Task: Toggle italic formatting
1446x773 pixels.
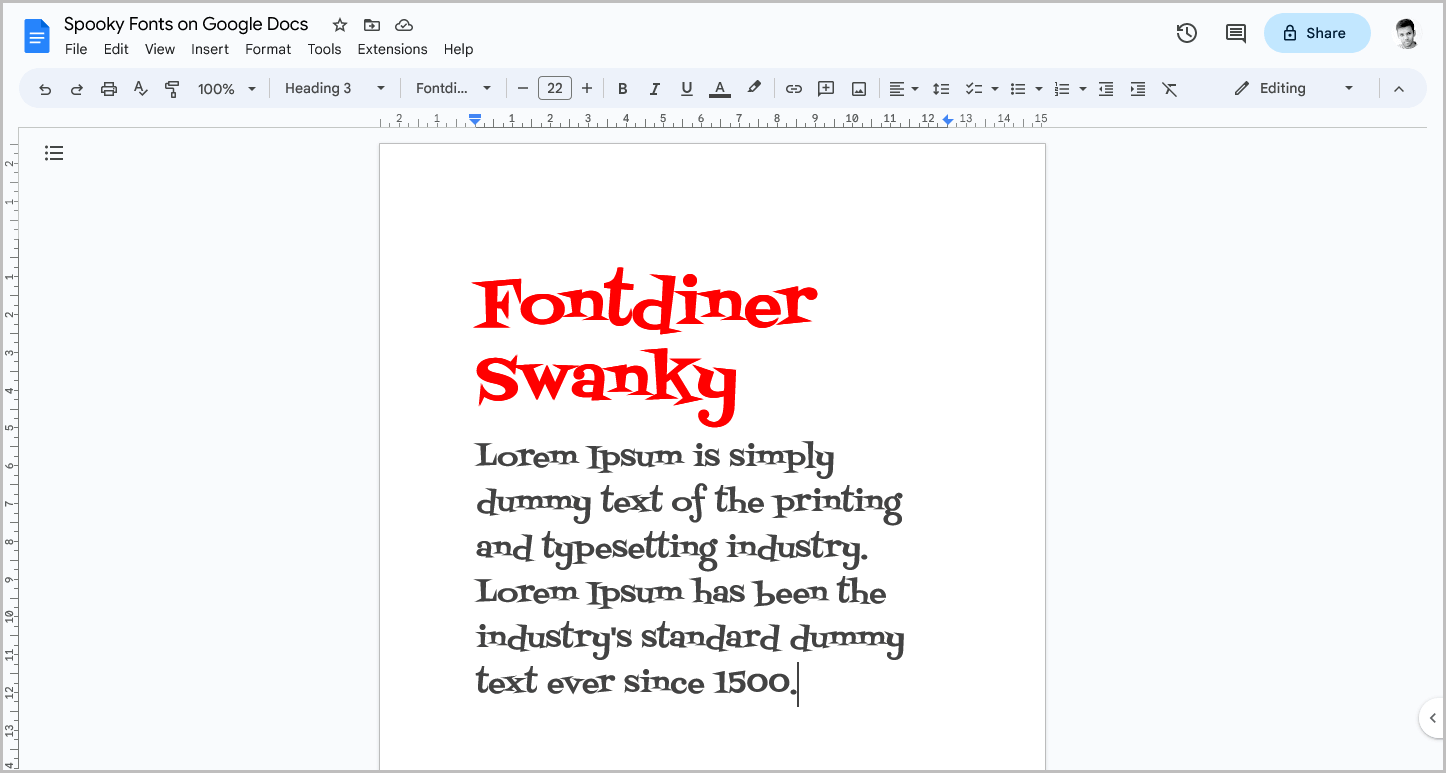Action: pyautogui.click(x=654, y=88)
